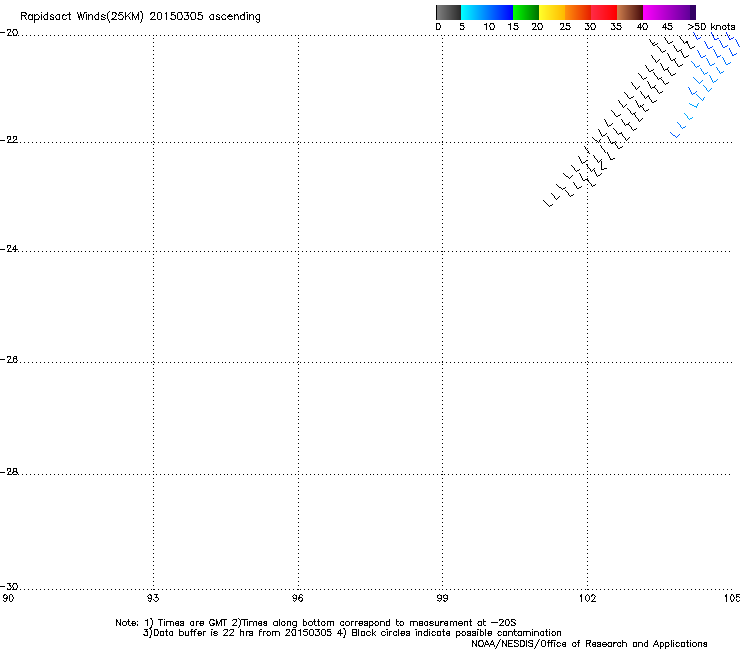Click the 'Data buffer is 22 hrs' note line

coord(352,633)
